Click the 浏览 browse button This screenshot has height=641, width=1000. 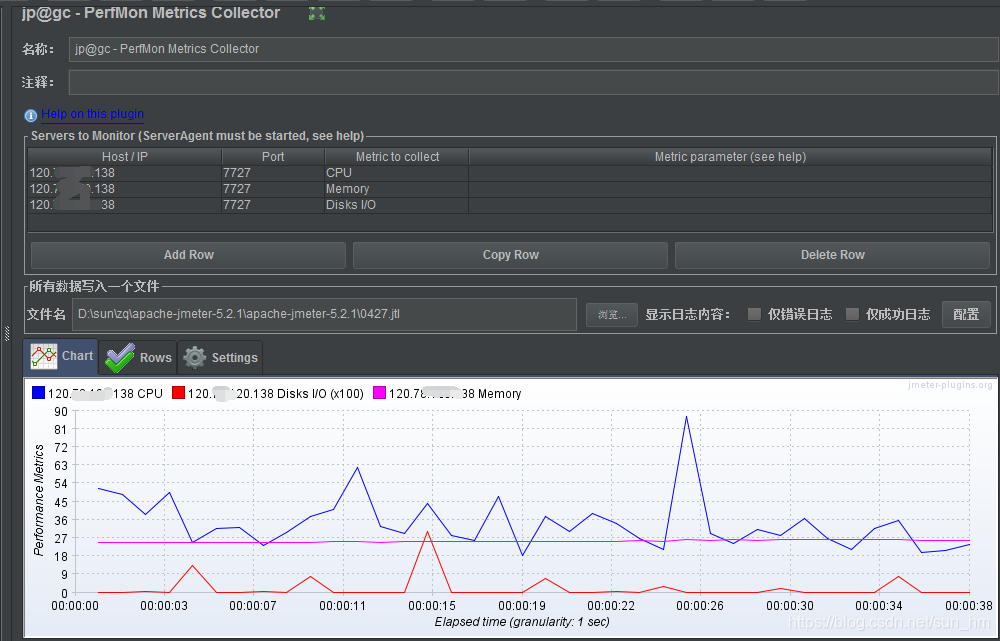[x=612, y=315]
